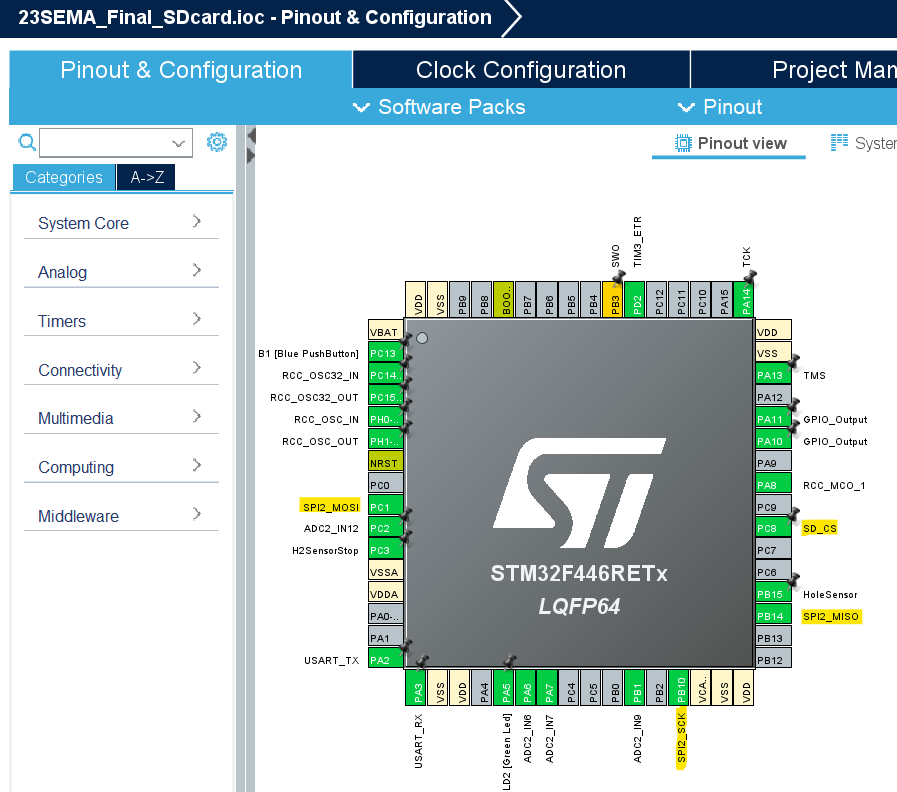Expand panel with lower divider arrow
Screen dimensions: 897x792
pyautogui.click(x=251, y=156)
